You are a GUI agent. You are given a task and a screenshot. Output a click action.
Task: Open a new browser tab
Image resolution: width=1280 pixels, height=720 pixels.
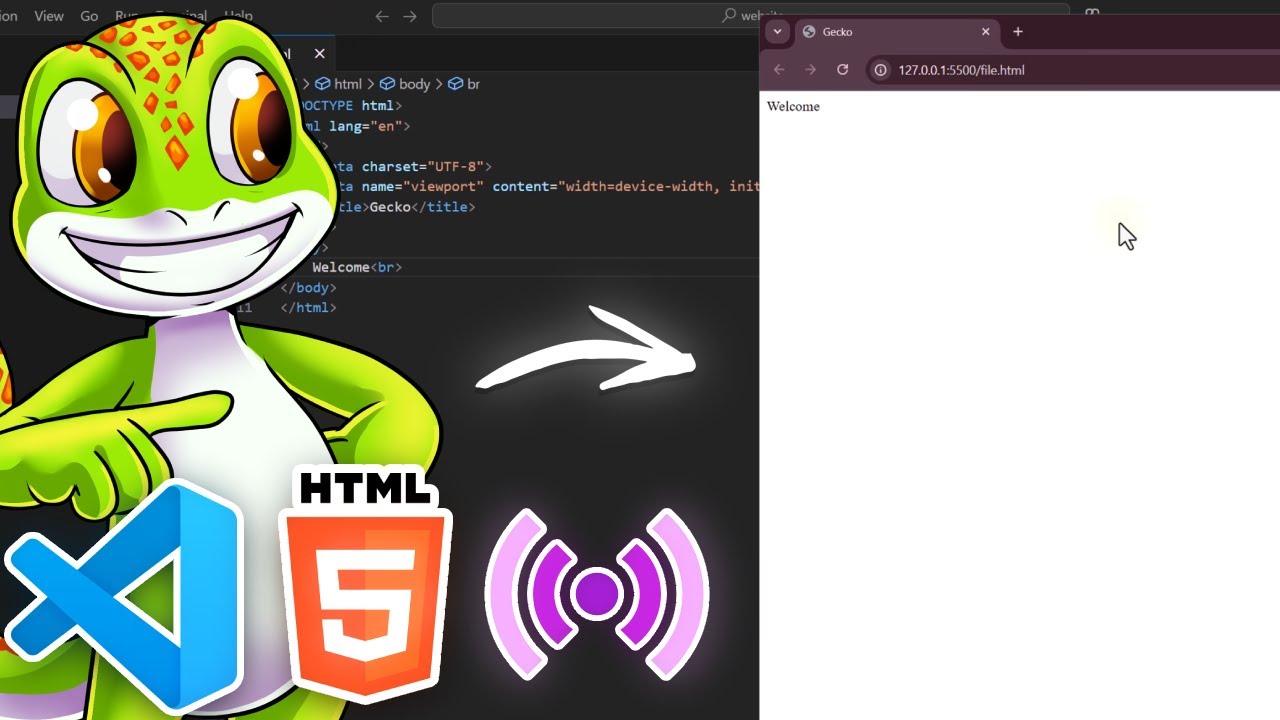(x=1018, y=32)
